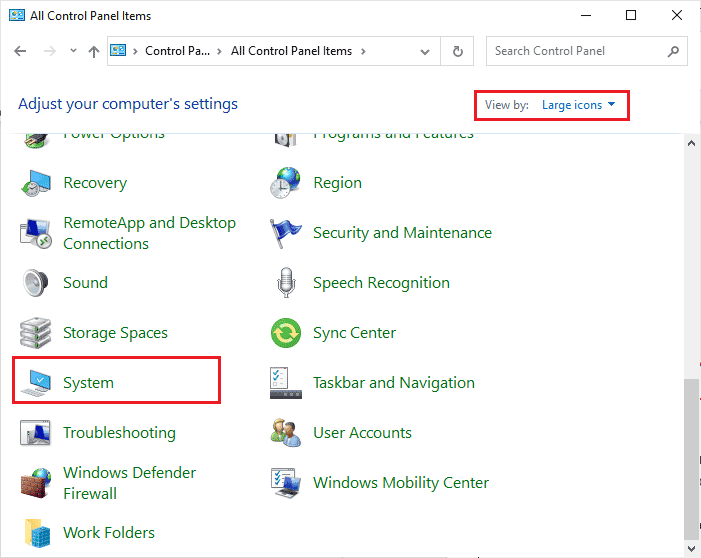Open the Storage Spaces link

pyautogui.click(x=115, y=333)
